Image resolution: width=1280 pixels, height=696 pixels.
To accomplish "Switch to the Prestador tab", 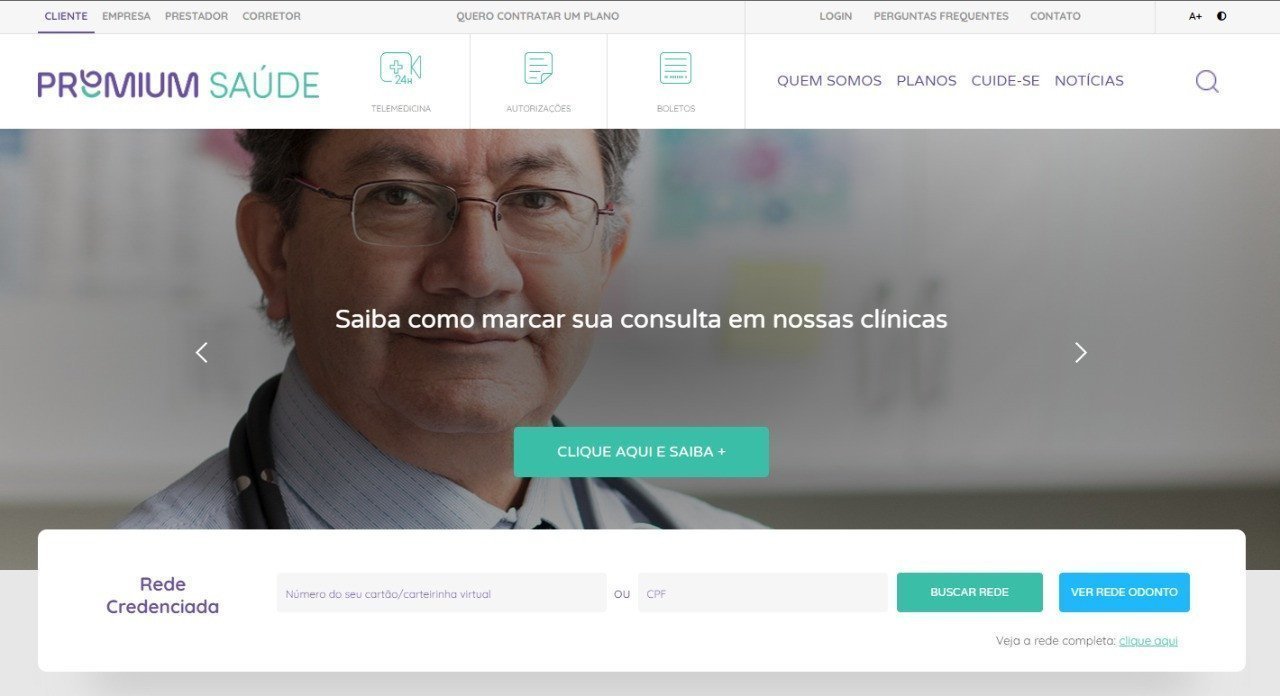I will pyautogui.click(x=196, y=16).
